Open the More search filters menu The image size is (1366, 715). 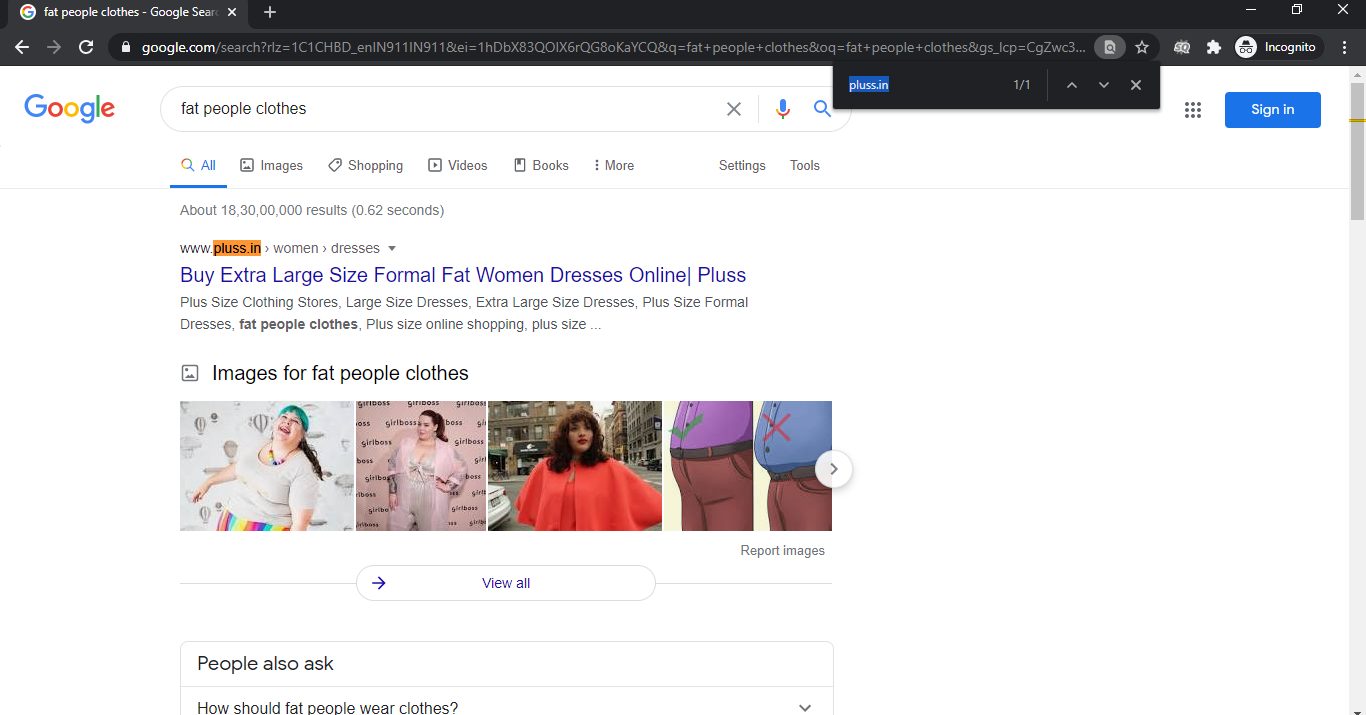[x=613, y=166]
